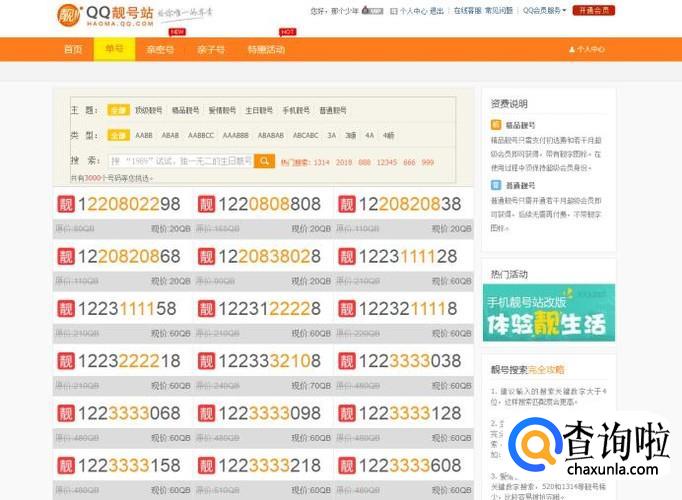Filter by 3A number type
The height and width of the screenshot is (500, 682).
(332, 136)
